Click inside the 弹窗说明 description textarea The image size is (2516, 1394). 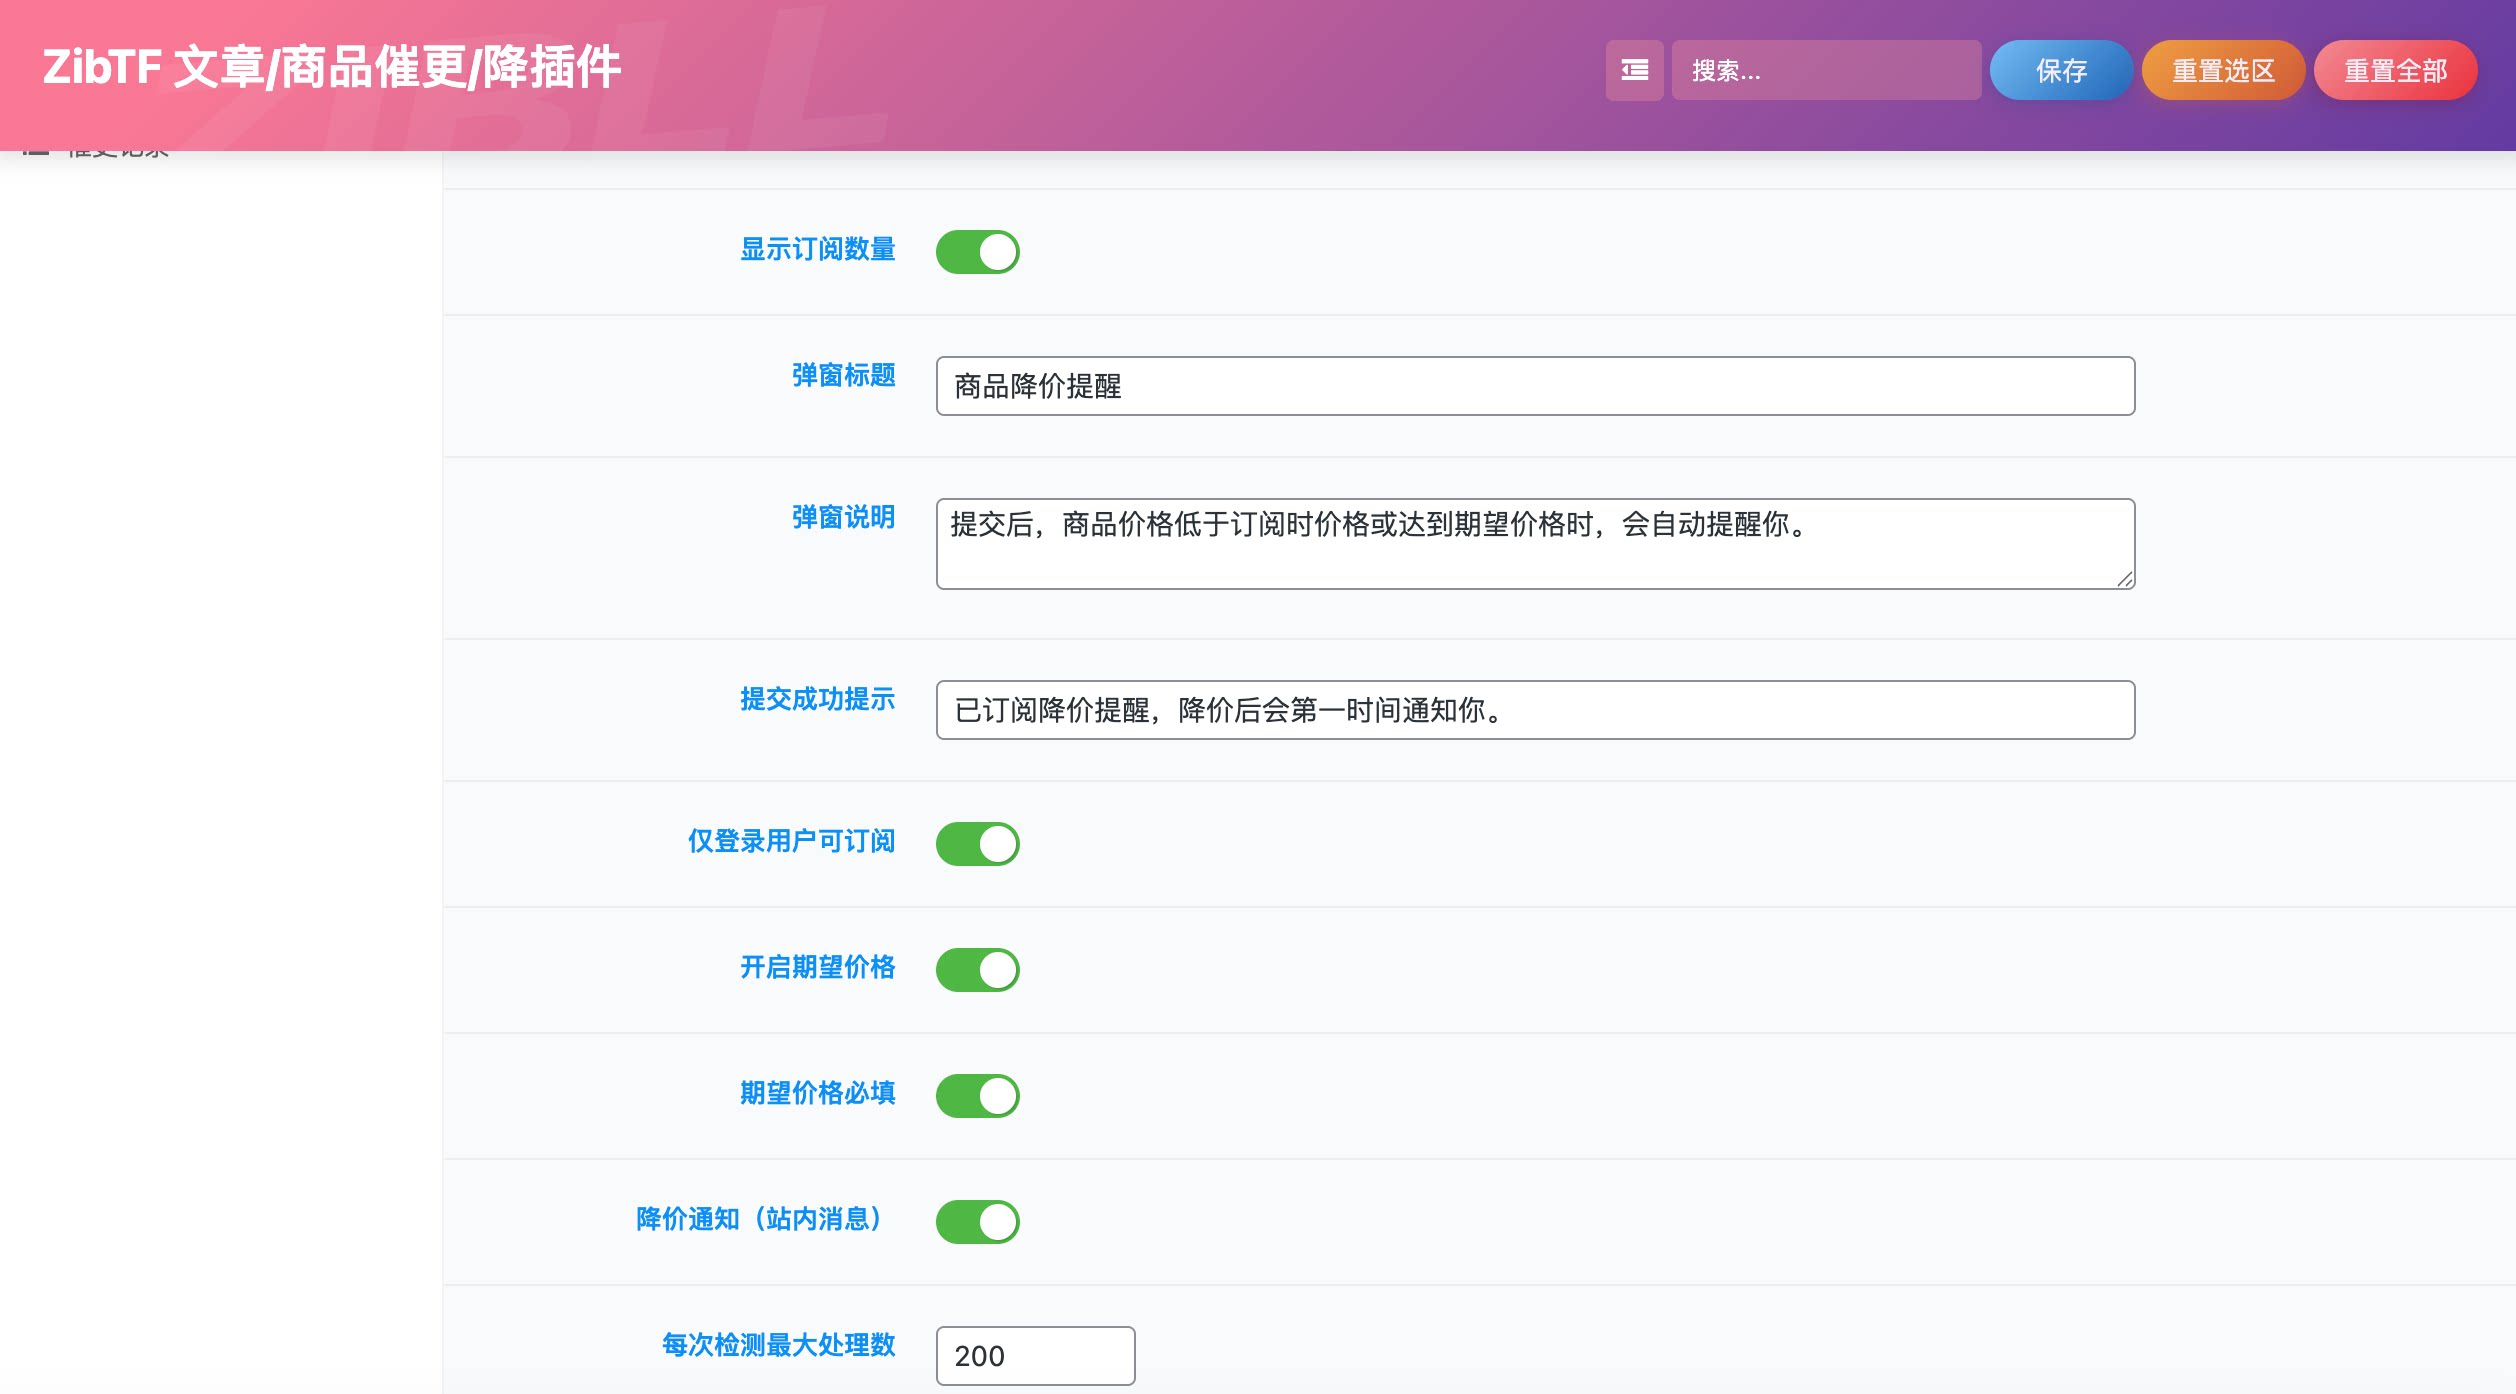click(x=1533, y=540)
